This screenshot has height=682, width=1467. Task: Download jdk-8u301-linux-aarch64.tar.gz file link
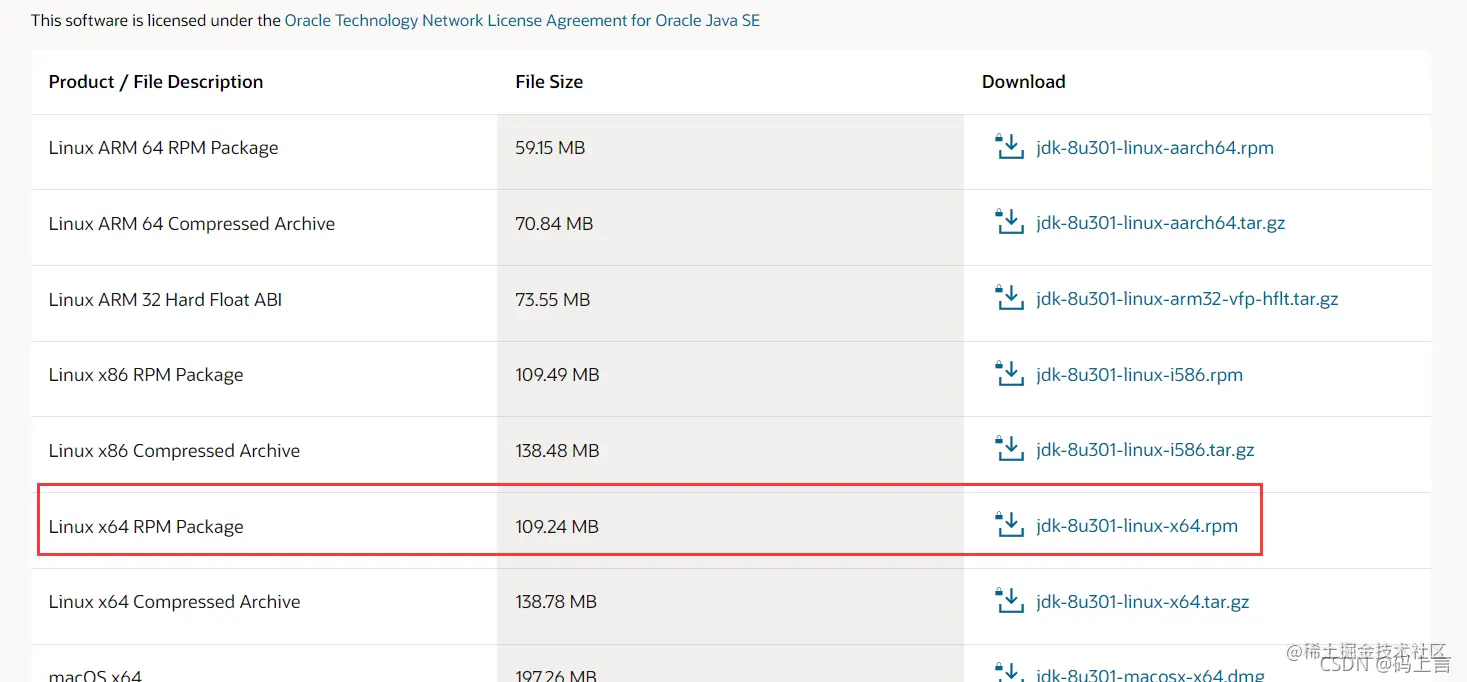(1161, 224)
